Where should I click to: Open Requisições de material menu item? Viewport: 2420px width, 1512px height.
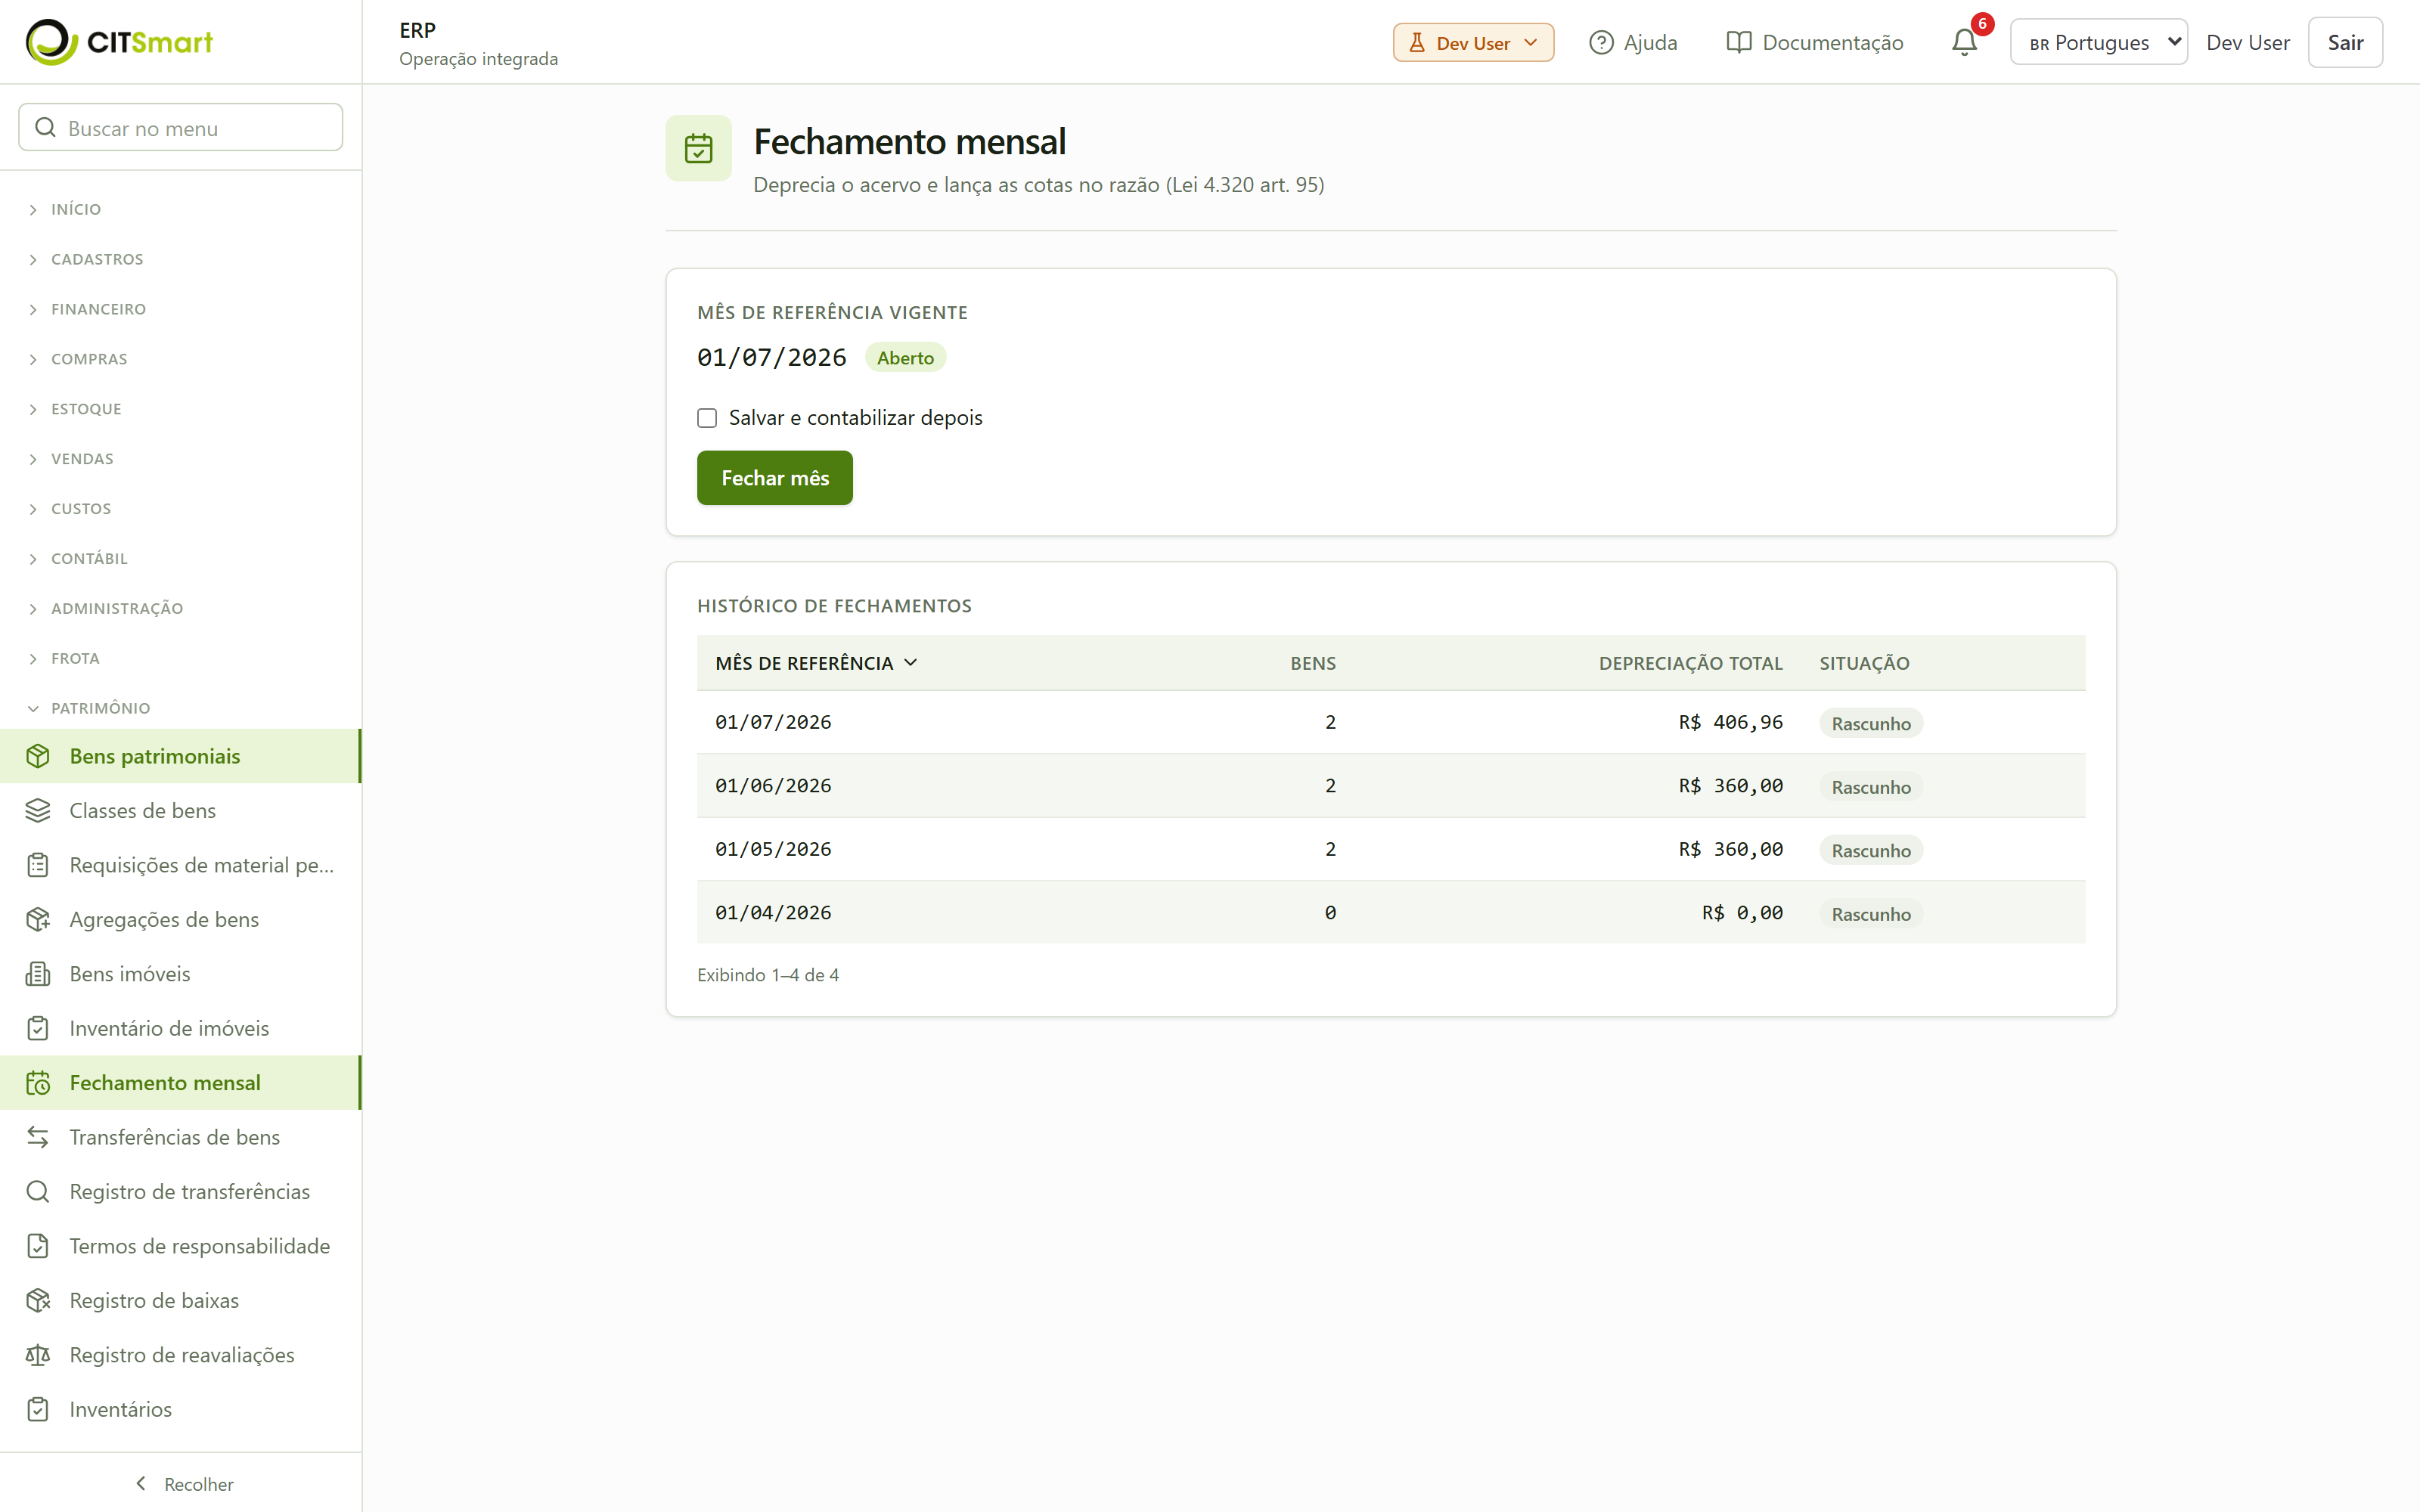coord(180,865)
